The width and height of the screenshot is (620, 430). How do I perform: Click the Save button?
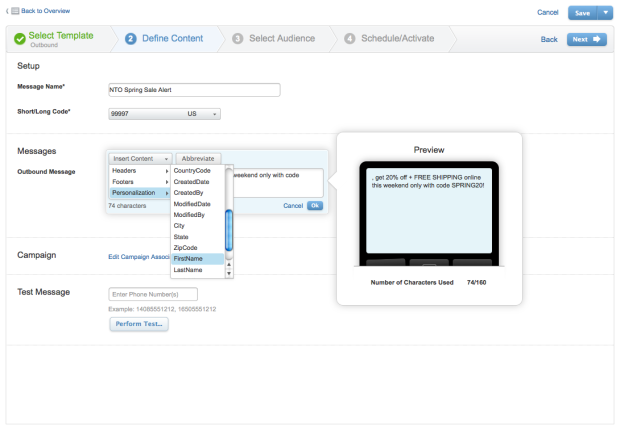(582, 13)
